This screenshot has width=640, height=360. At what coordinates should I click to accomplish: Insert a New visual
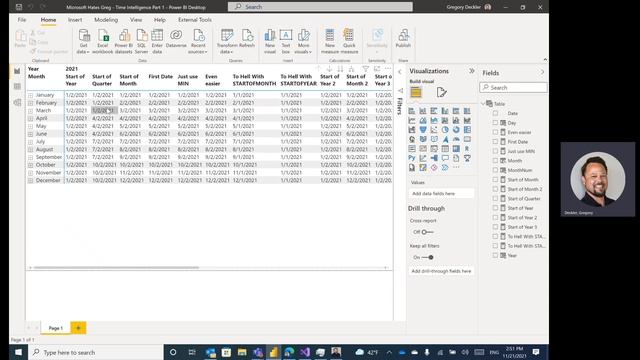pos(270,42)
